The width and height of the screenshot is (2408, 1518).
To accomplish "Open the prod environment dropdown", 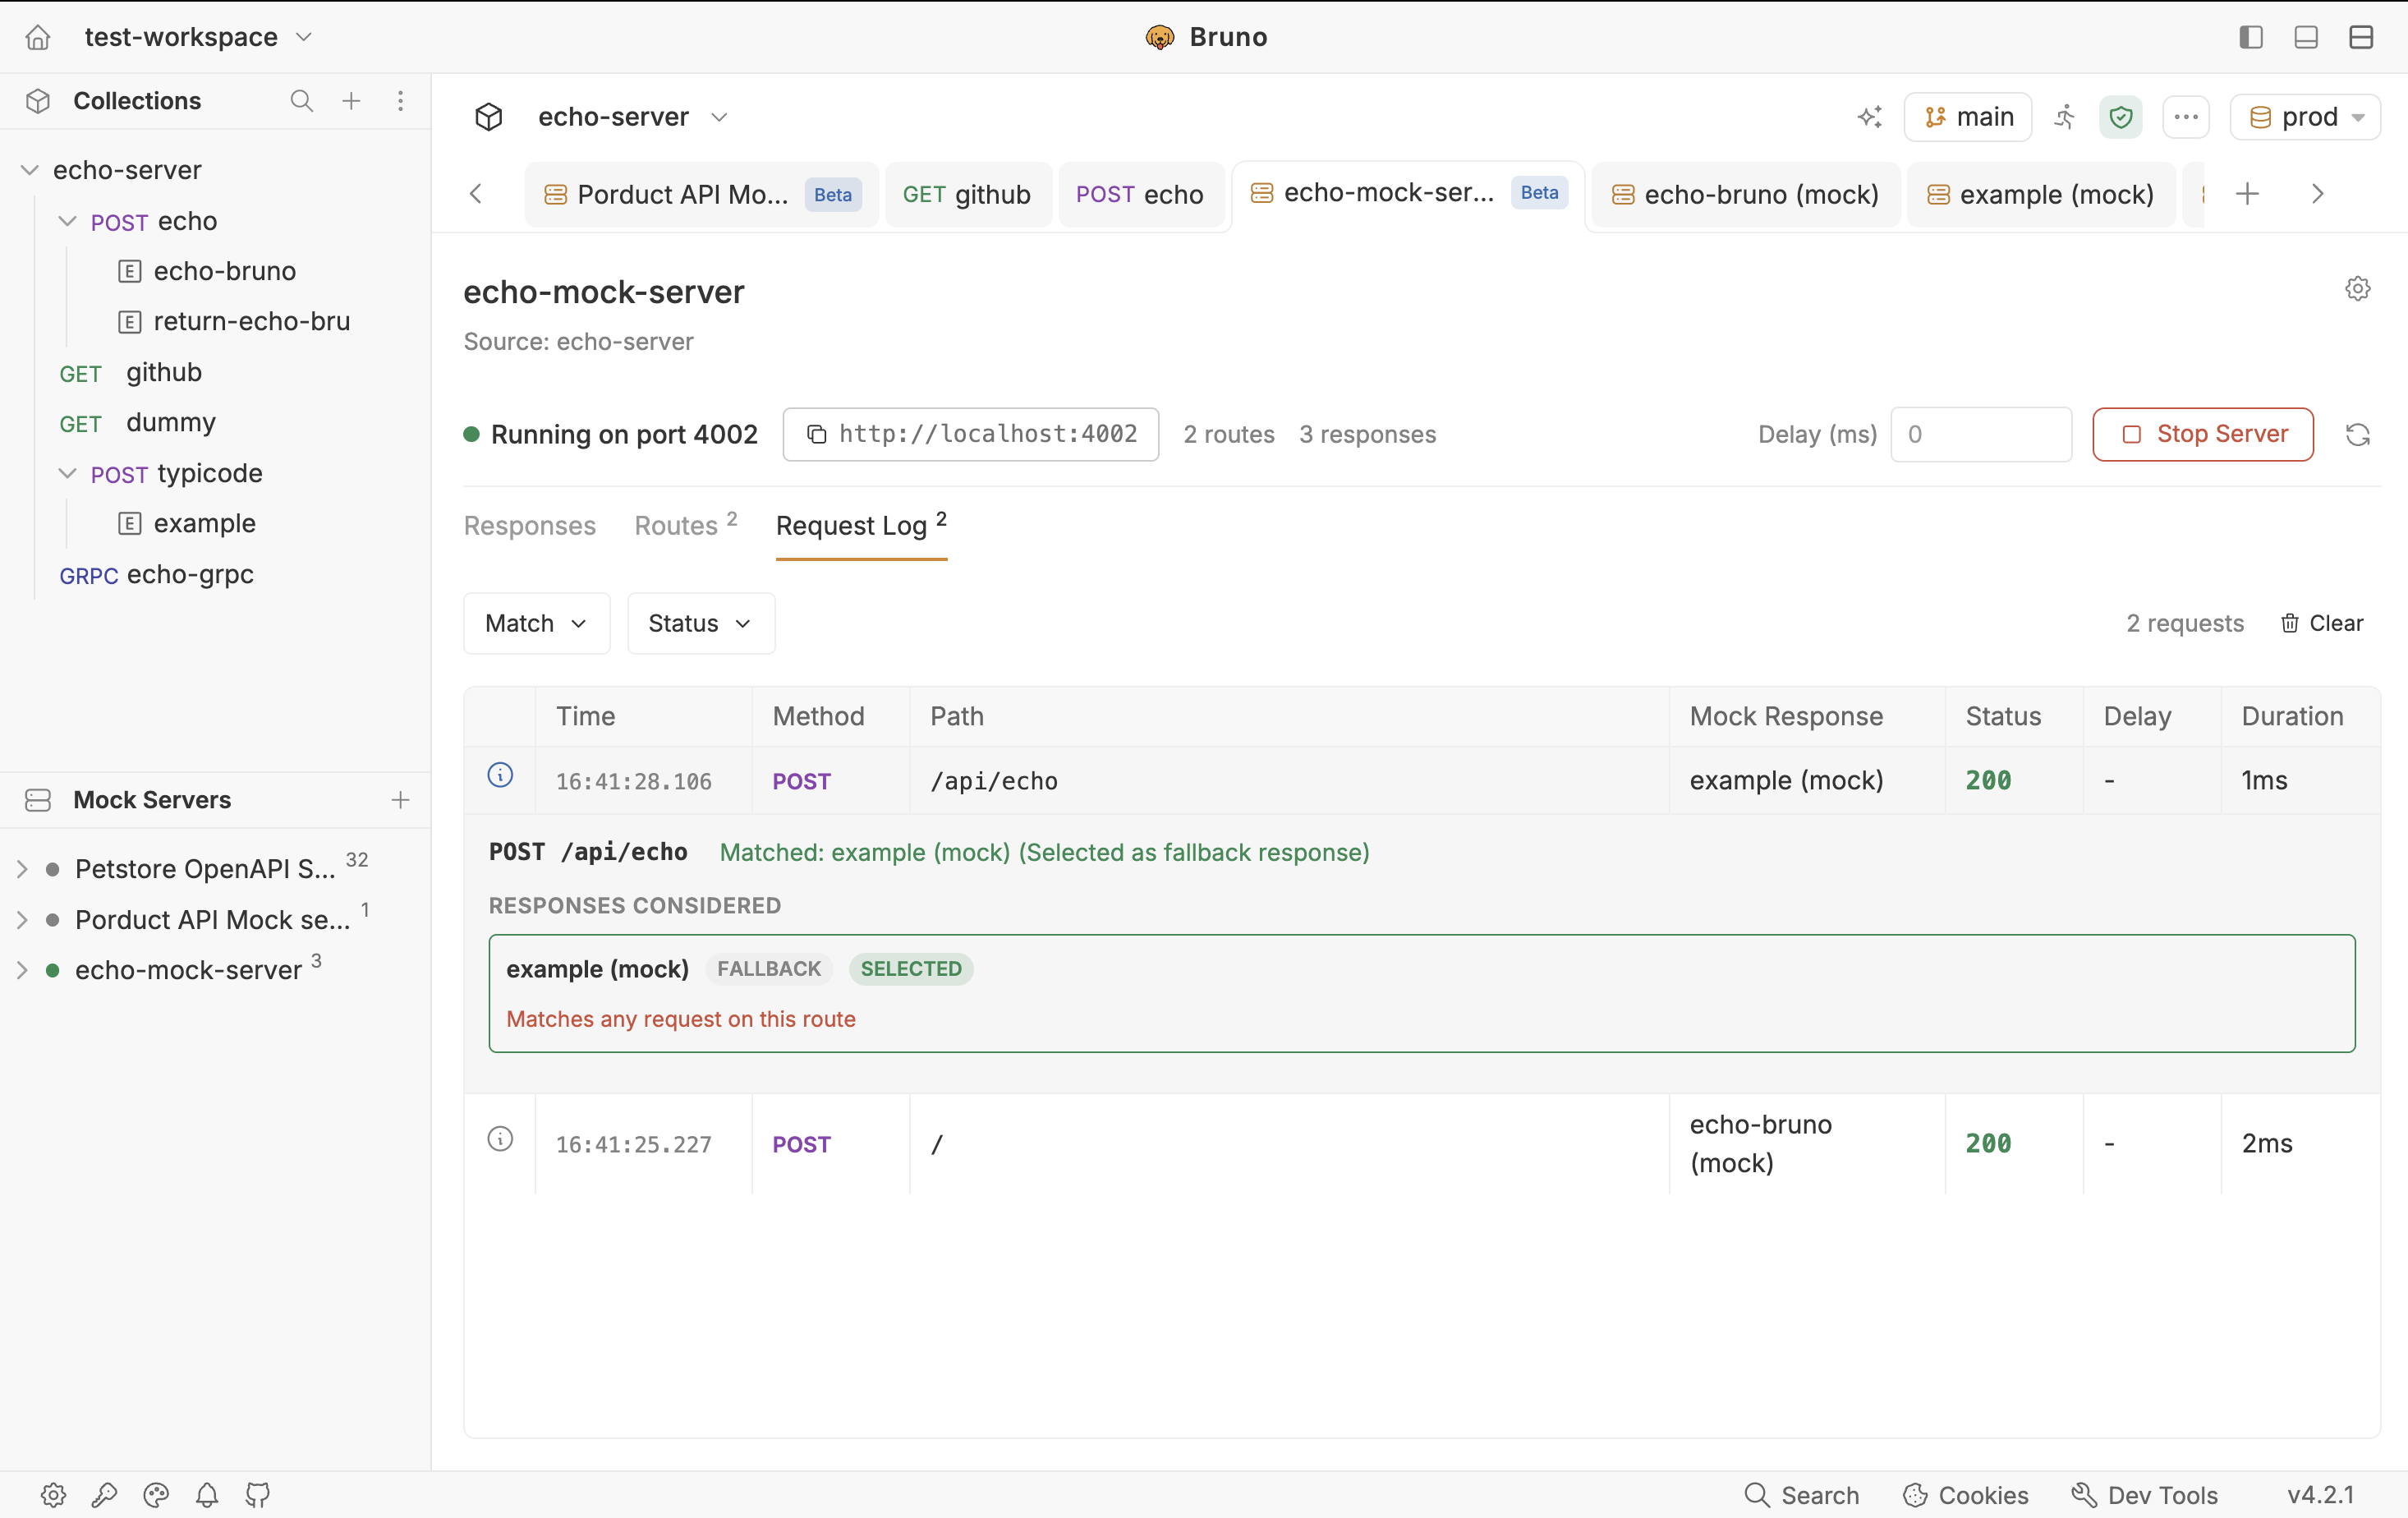I will coord(2305,117).
